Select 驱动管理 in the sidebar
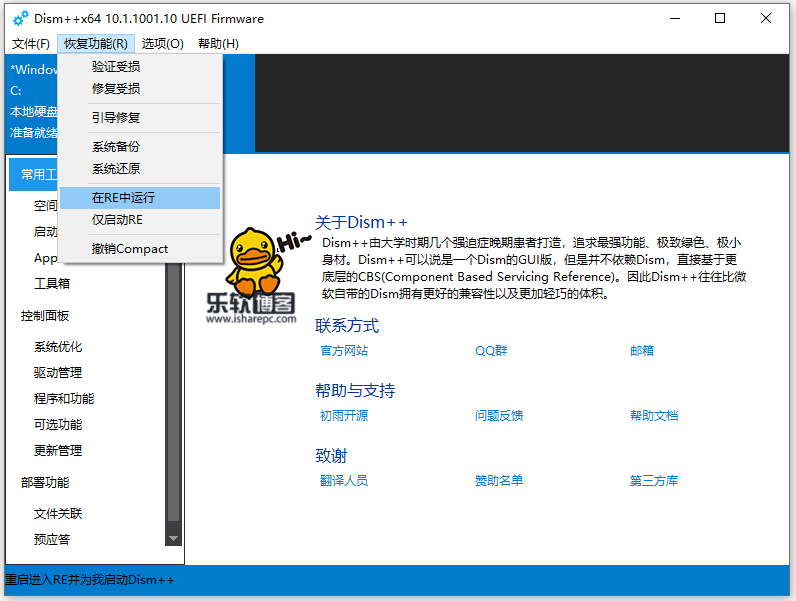796x601 pixels. 58,373
